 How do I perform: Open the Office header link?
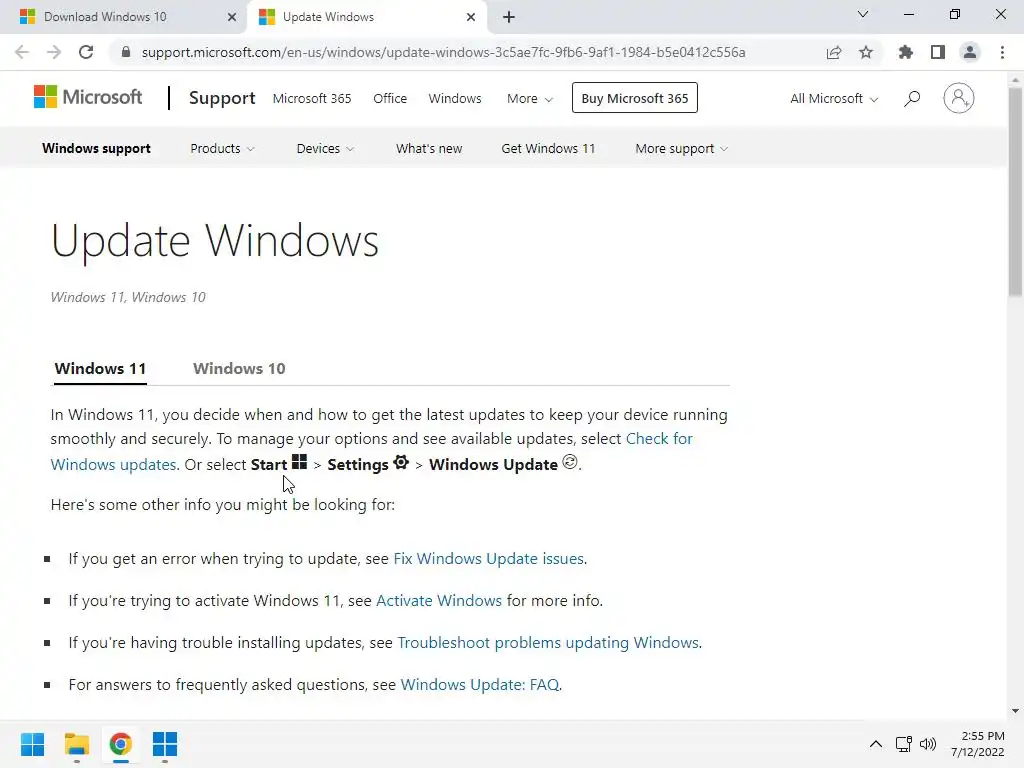[x=390, y=99]
